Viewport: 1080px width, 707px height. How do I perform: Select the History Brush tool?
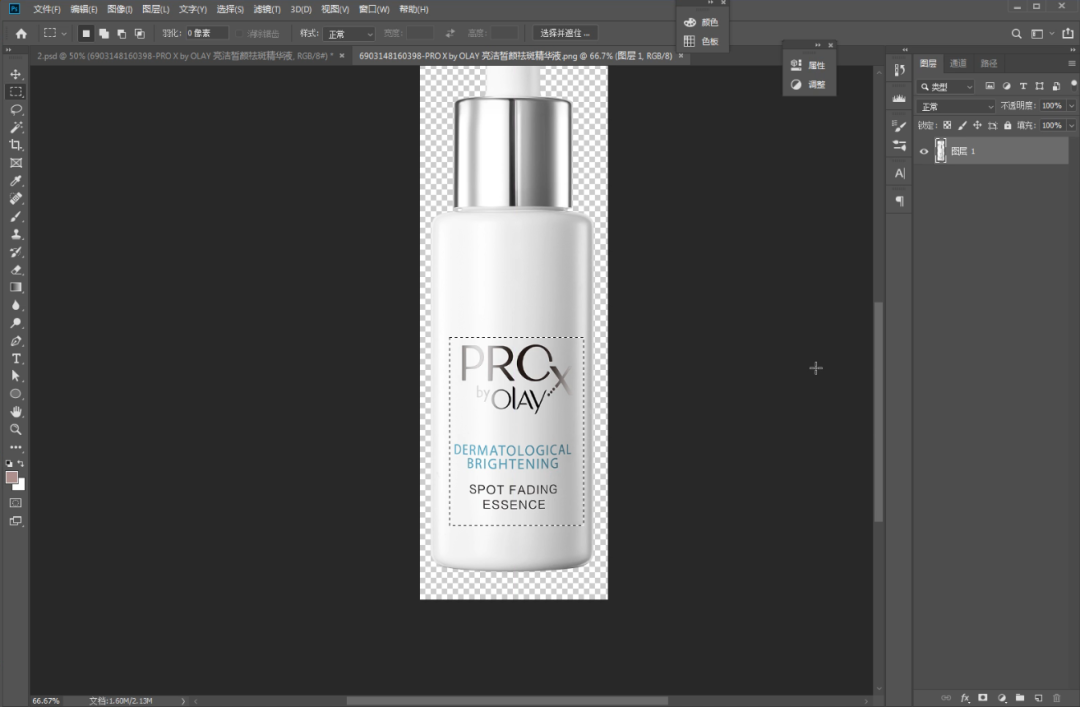tap(16, 252)
